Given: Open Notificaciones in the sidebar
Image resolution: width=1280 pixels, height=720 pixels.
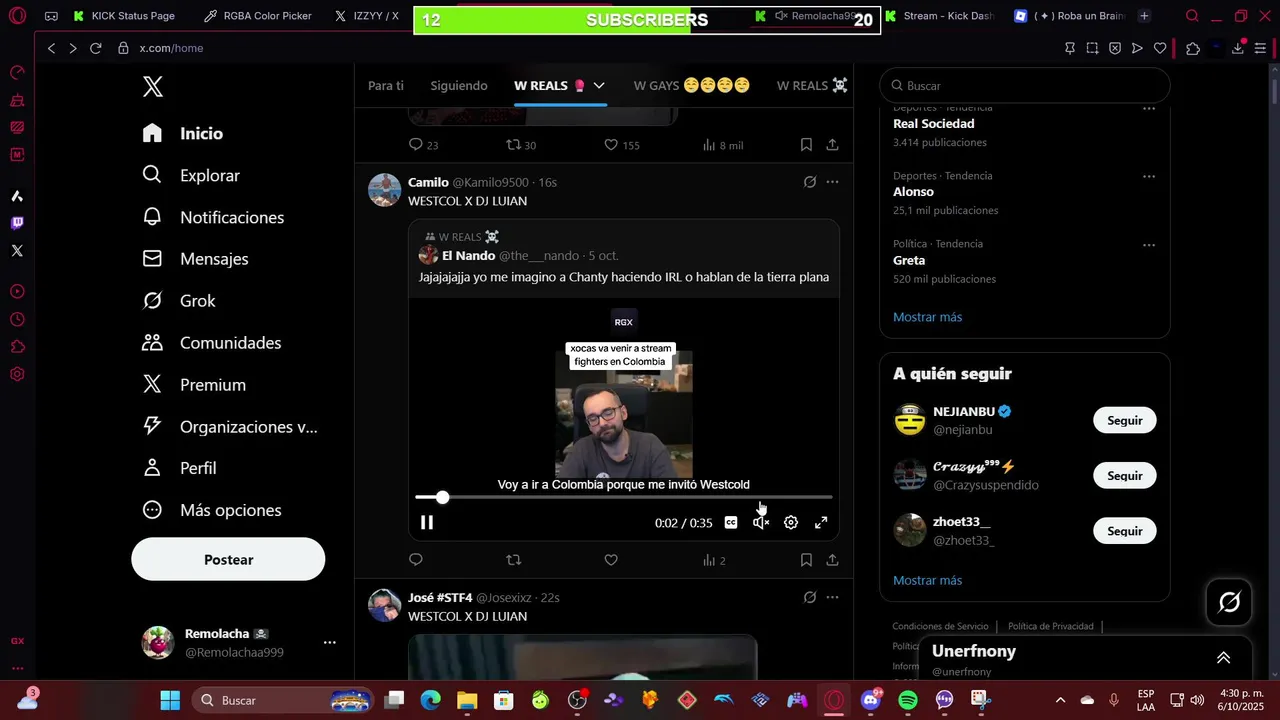Looking at the screenshot, I should click(x=213, y=217).
